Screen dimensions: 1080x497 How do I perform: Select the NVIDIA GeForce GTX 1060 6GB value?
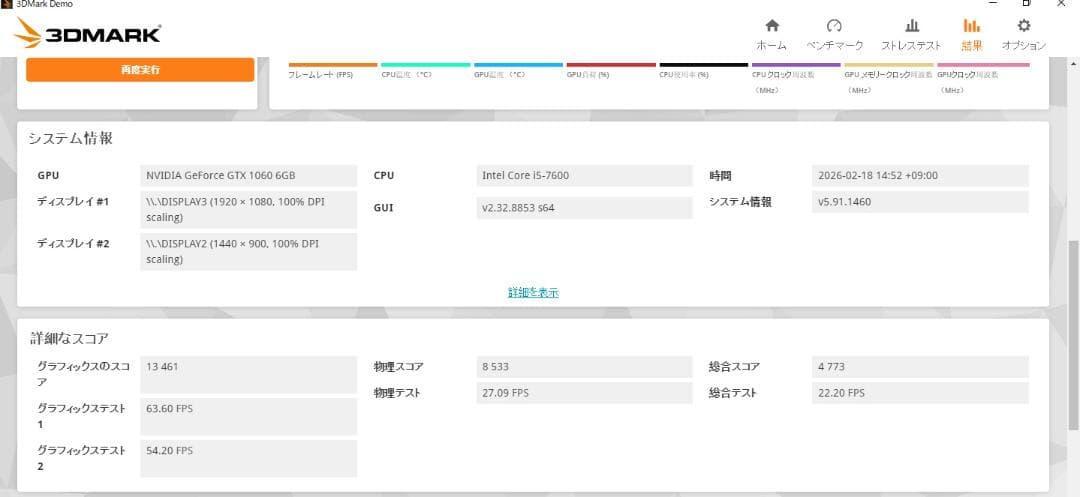pos(249,176)
